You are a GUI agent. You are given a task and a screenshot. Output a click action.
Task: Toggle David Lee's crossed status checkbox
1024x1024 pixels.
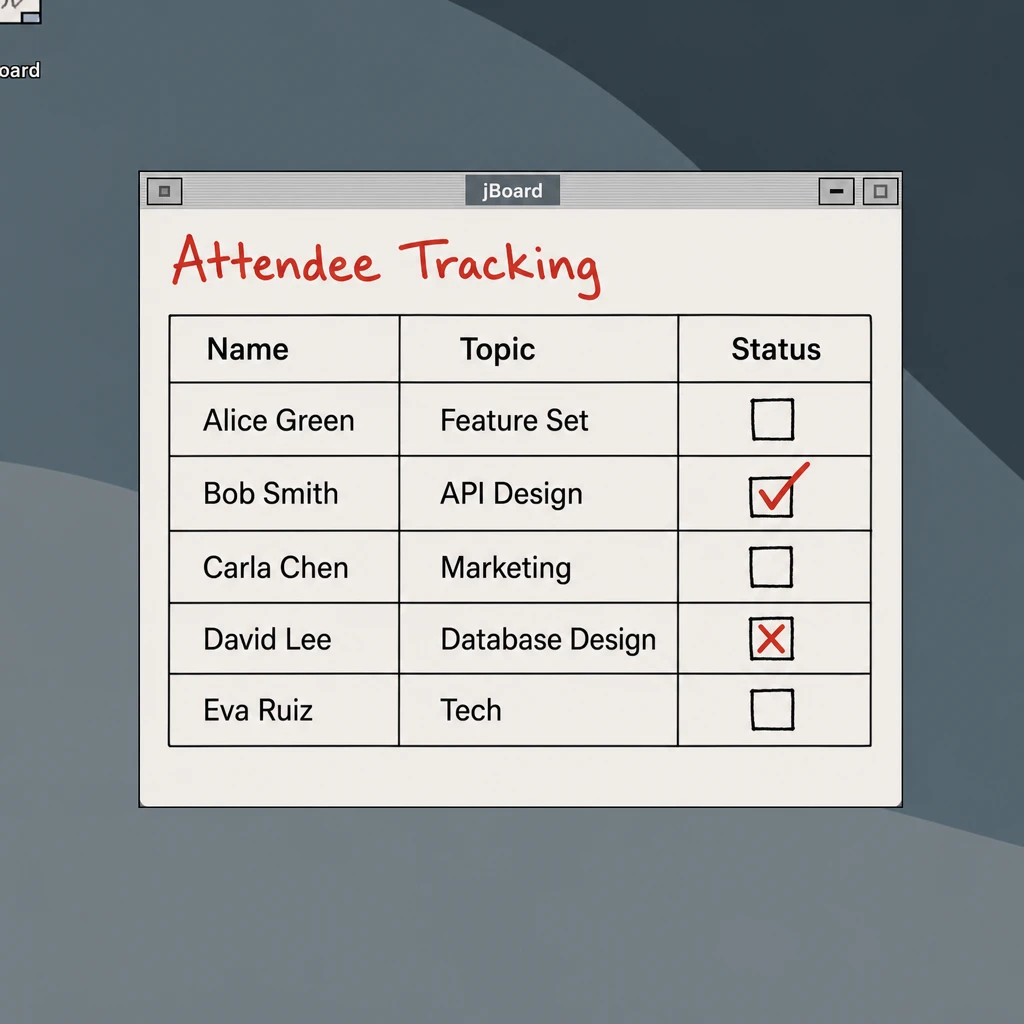[x=771, y=639]
